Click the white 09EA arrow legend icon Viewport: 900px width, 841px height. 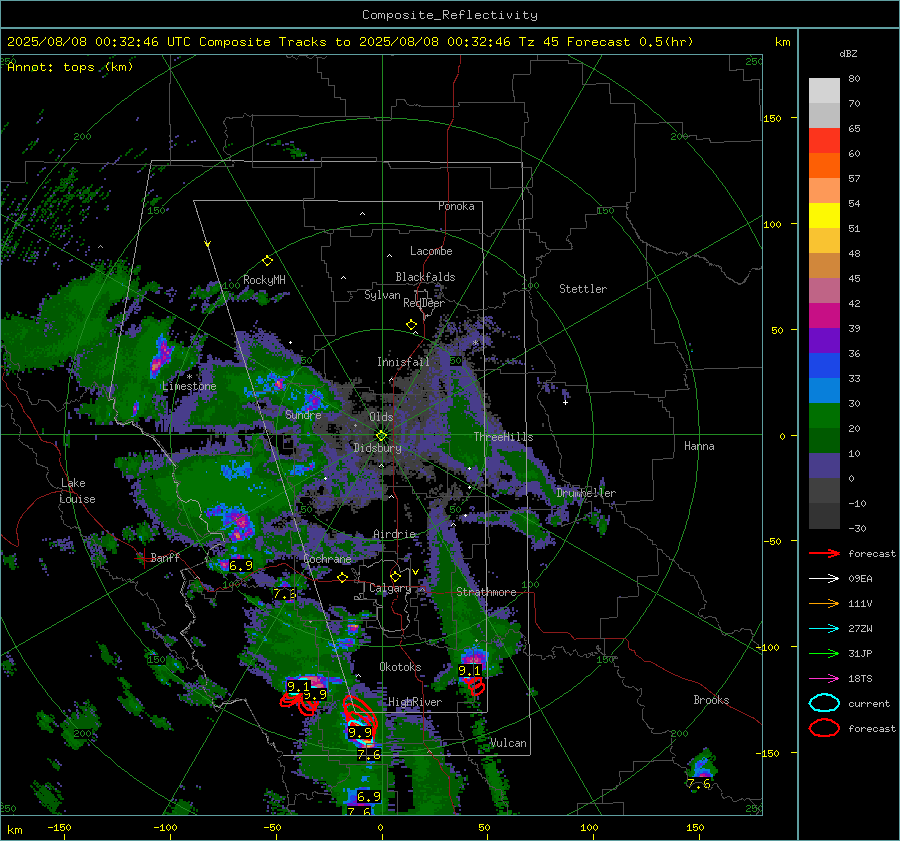824,579
